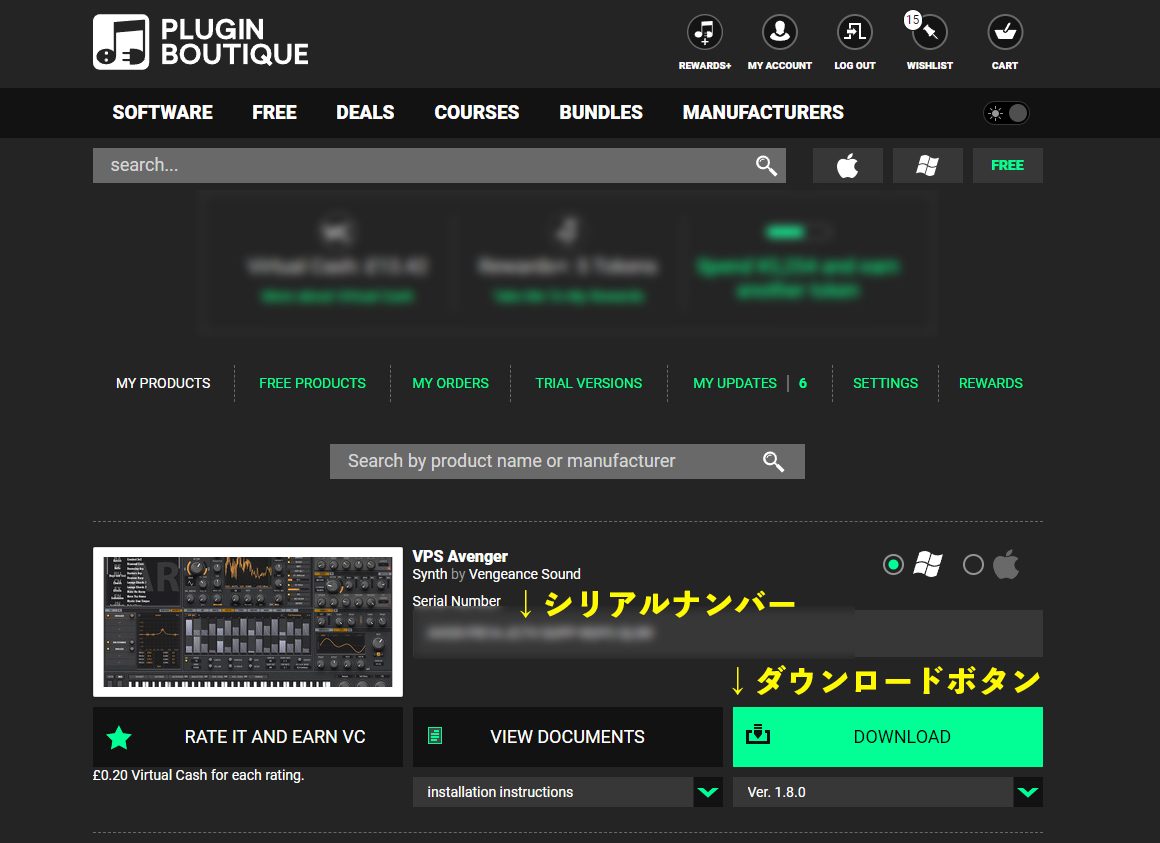Filter by Mac with Apple icon button
This screenshot has width=1160, height=843.
click(848, 166)
